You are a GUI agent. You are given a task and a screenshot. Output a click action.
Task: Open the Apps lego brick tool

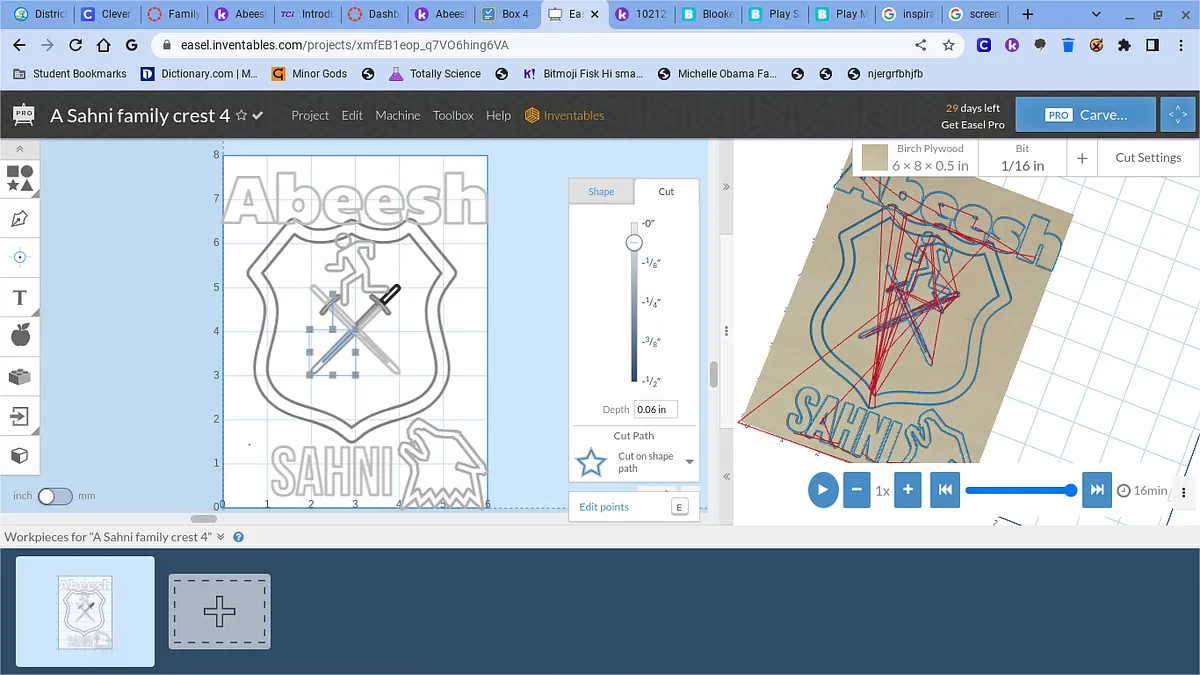pos(20,376)
